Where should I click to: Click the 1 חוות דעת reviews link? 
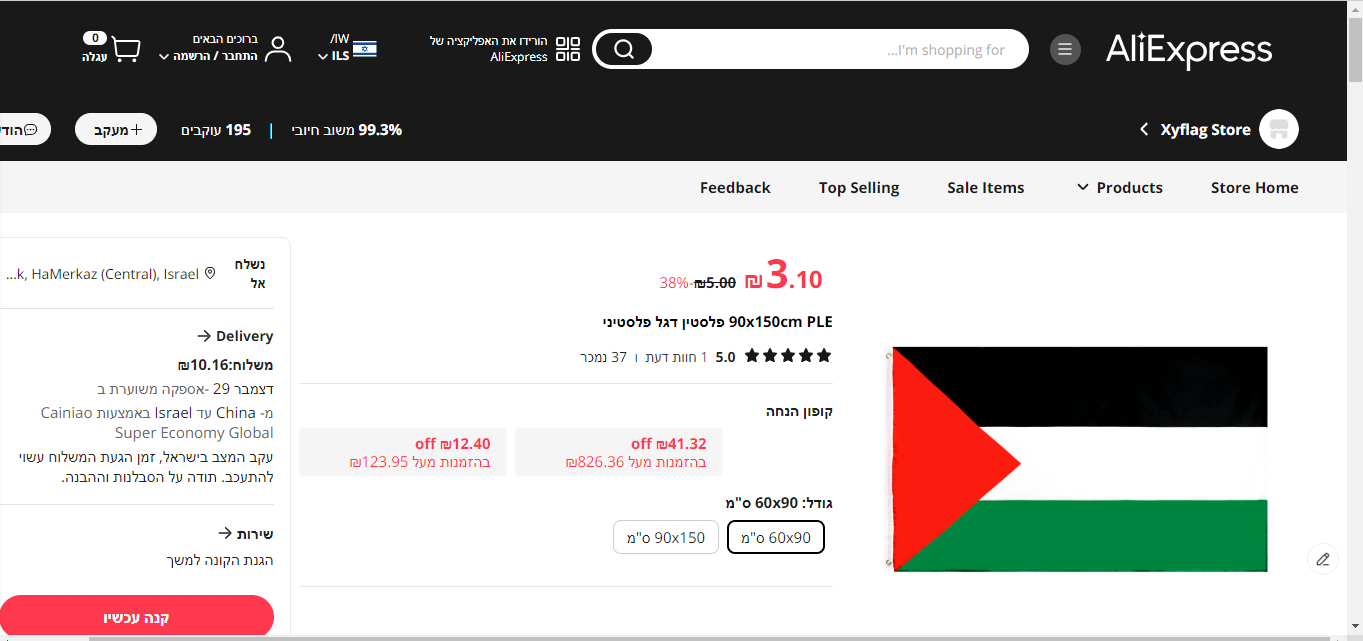point(675,356)
